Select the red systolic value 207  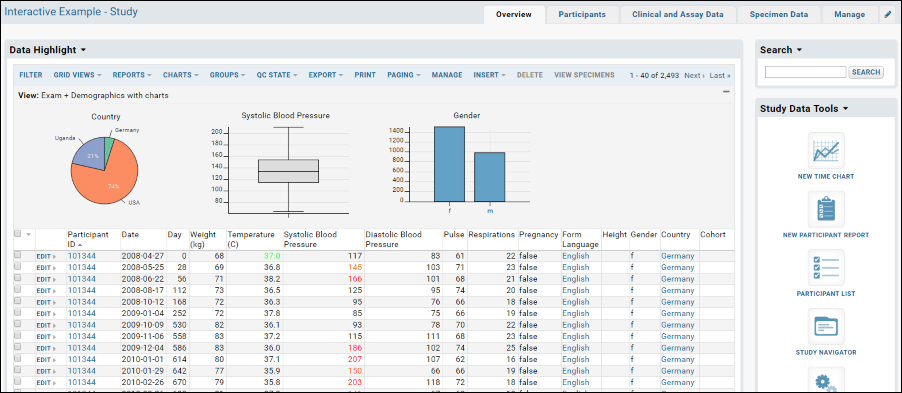[x=354, y=359]
